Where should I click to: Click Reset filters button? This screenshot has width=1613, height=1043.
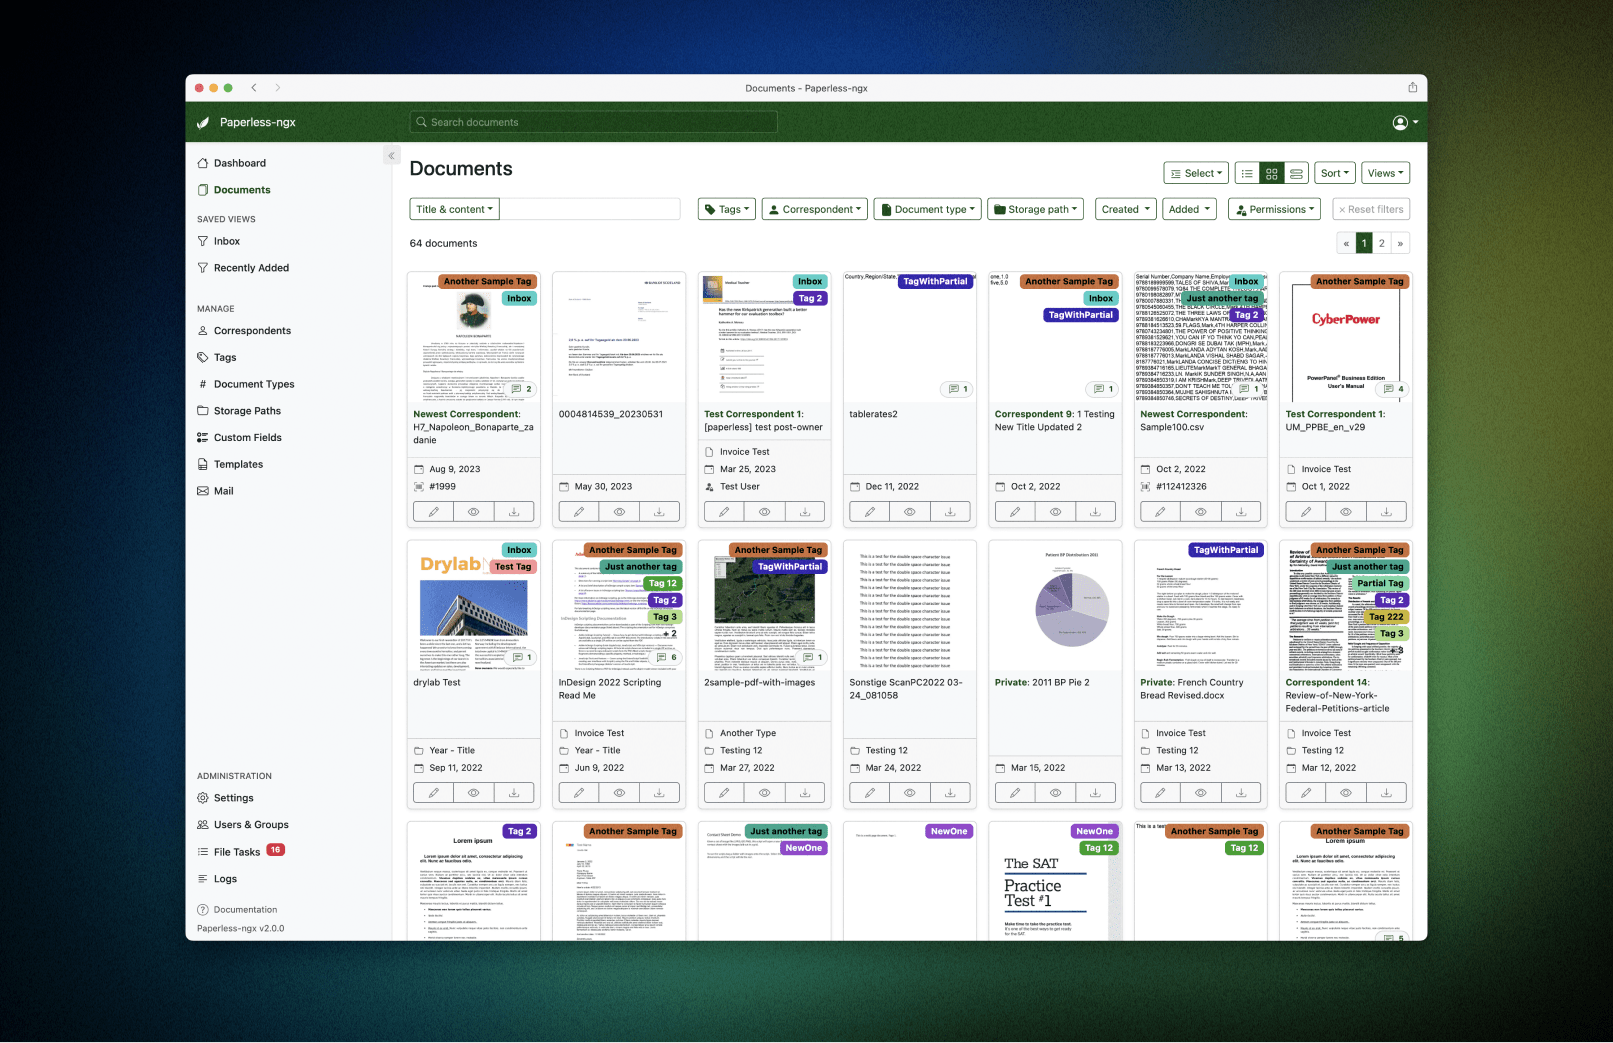(x=1371, y=209)
